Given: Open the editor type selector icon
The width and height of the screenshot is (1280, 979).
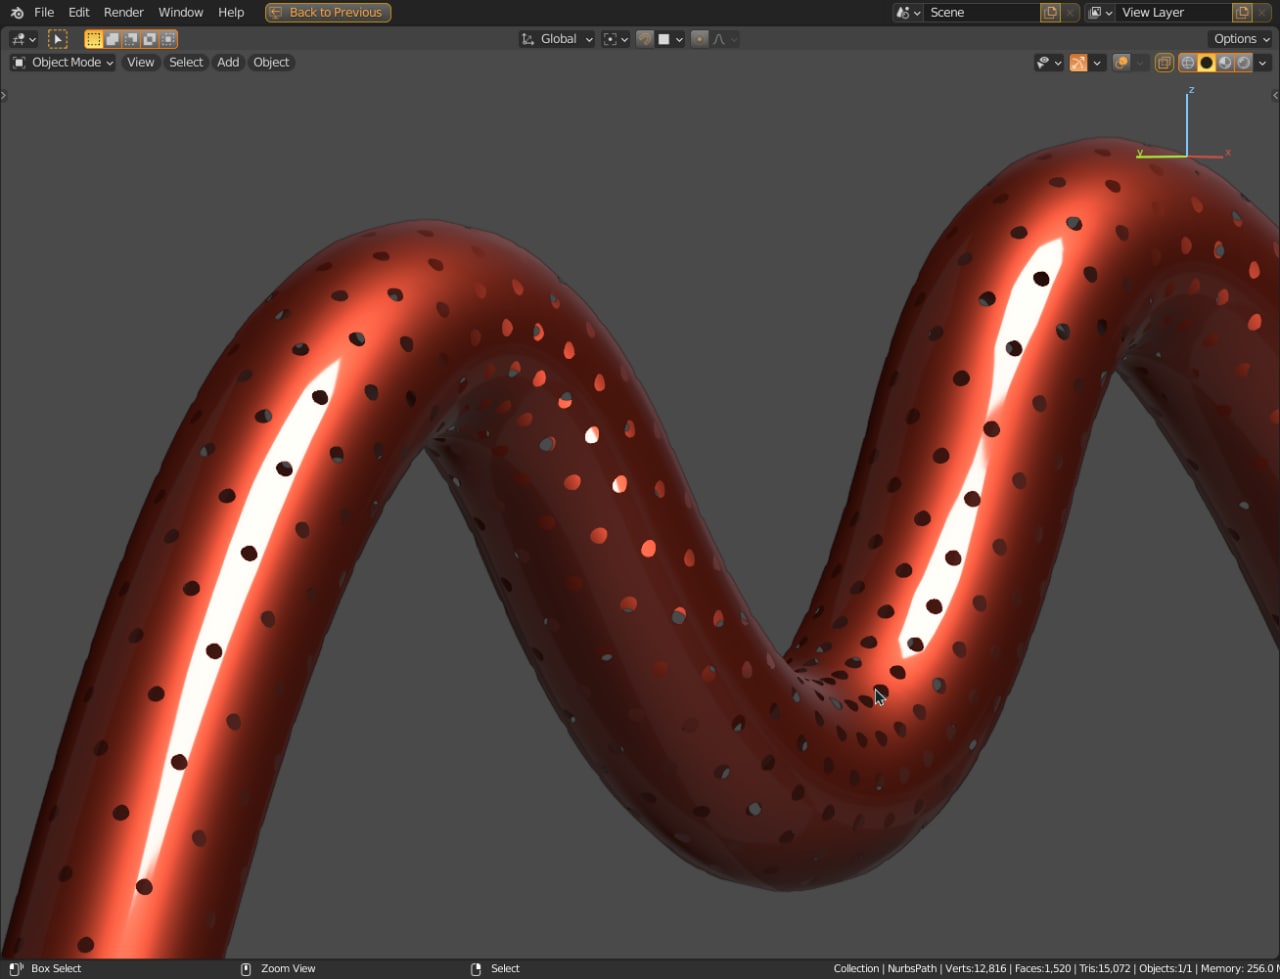Looking at the screenshot, I should [23, 39].
